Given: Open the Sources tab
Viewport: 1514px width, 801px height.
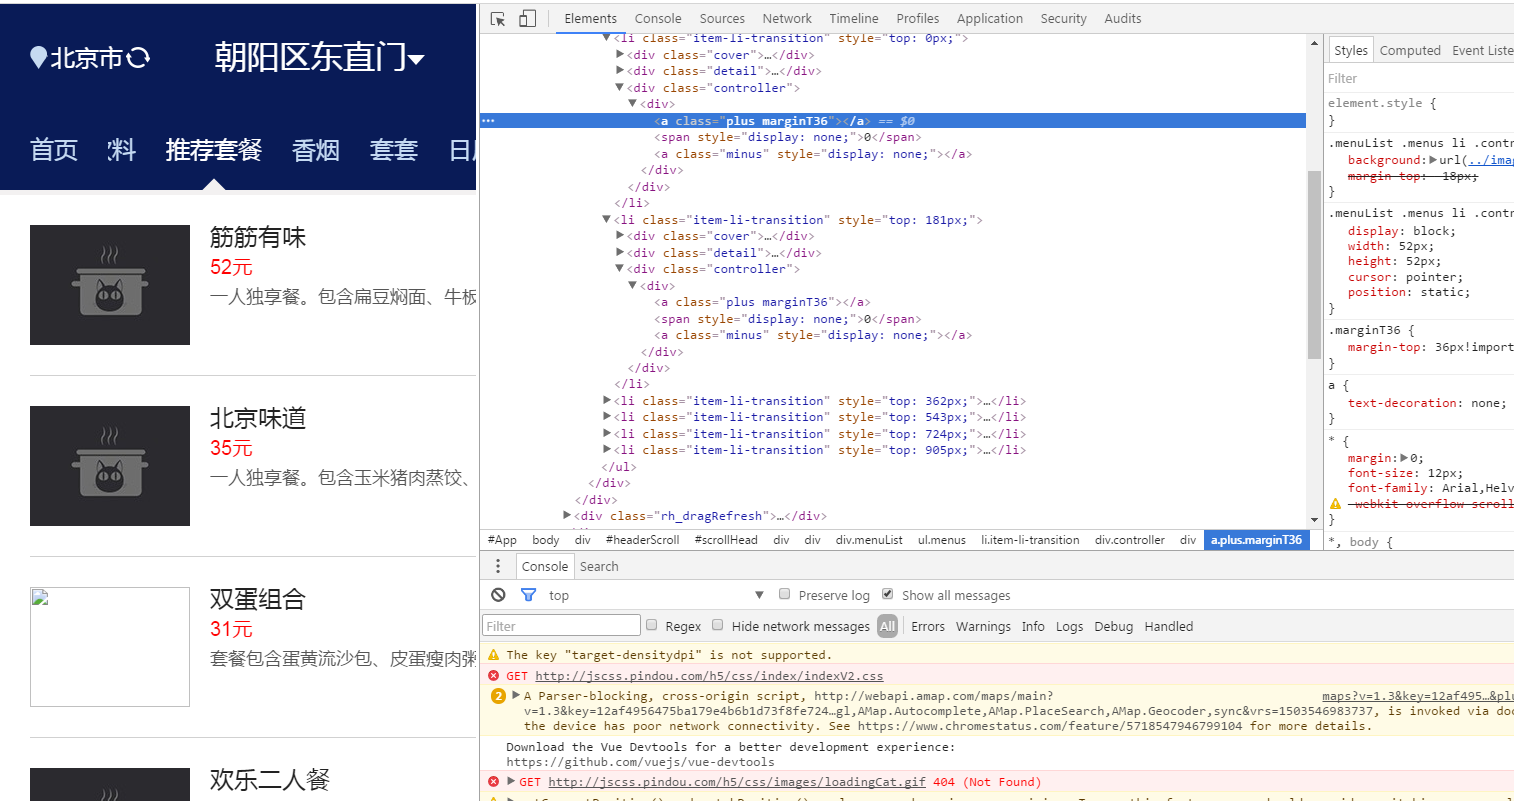Looking at the screenshot, I should [722, 18].
